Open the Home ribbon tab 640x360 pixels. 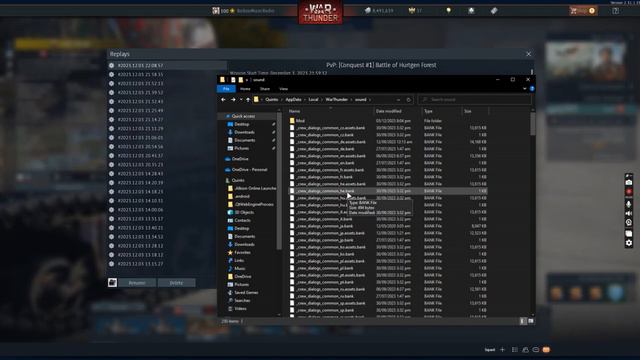pyautogui.click(x=245, y=89)
